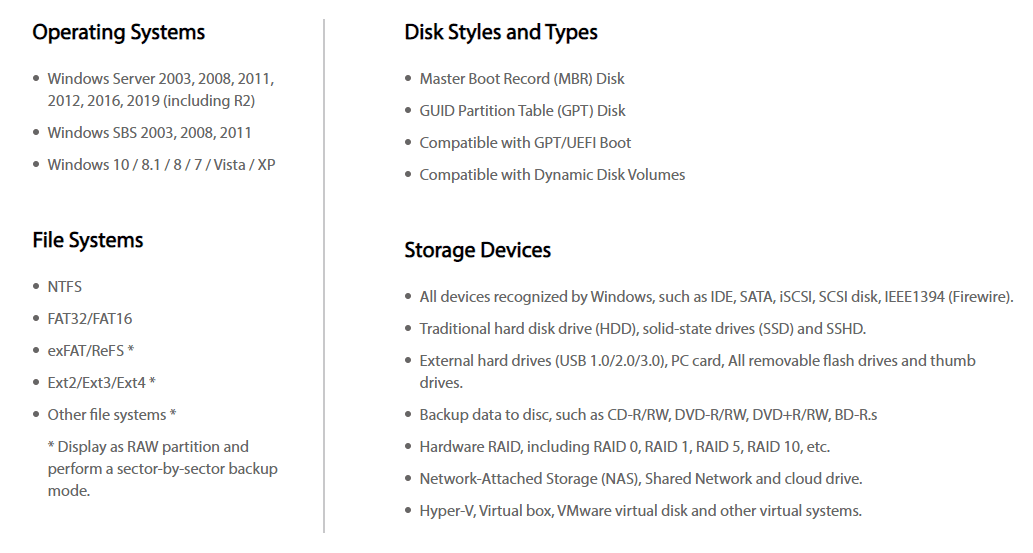
Task: Click the File Systems heading
Action: tap(88, 240)
